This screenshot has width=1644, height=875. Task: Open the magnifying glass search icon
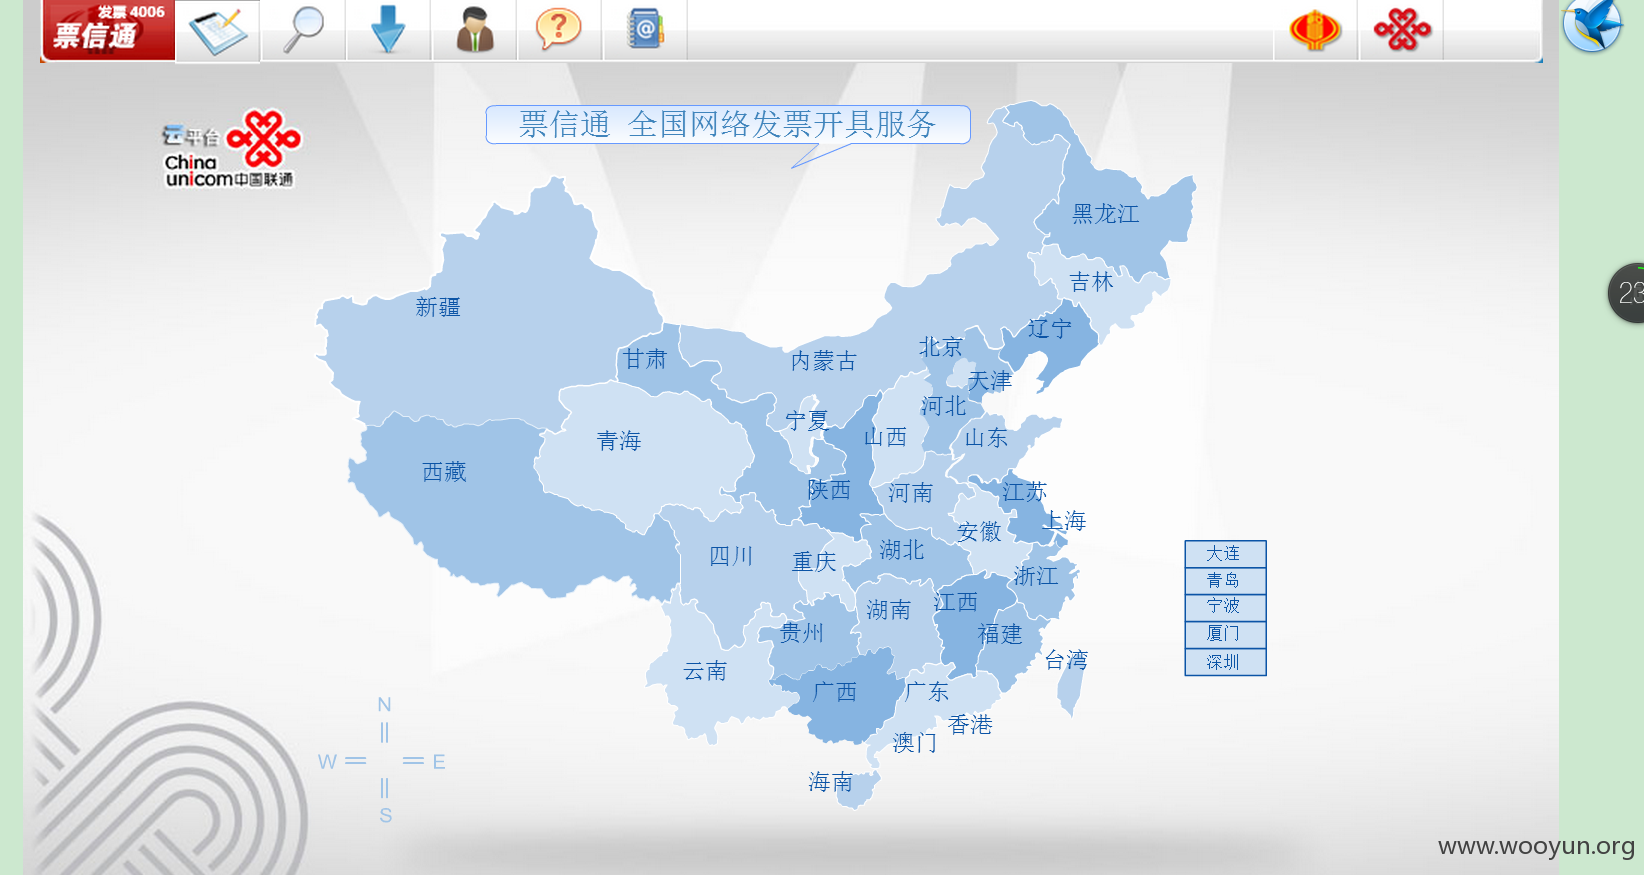[303, 30]
